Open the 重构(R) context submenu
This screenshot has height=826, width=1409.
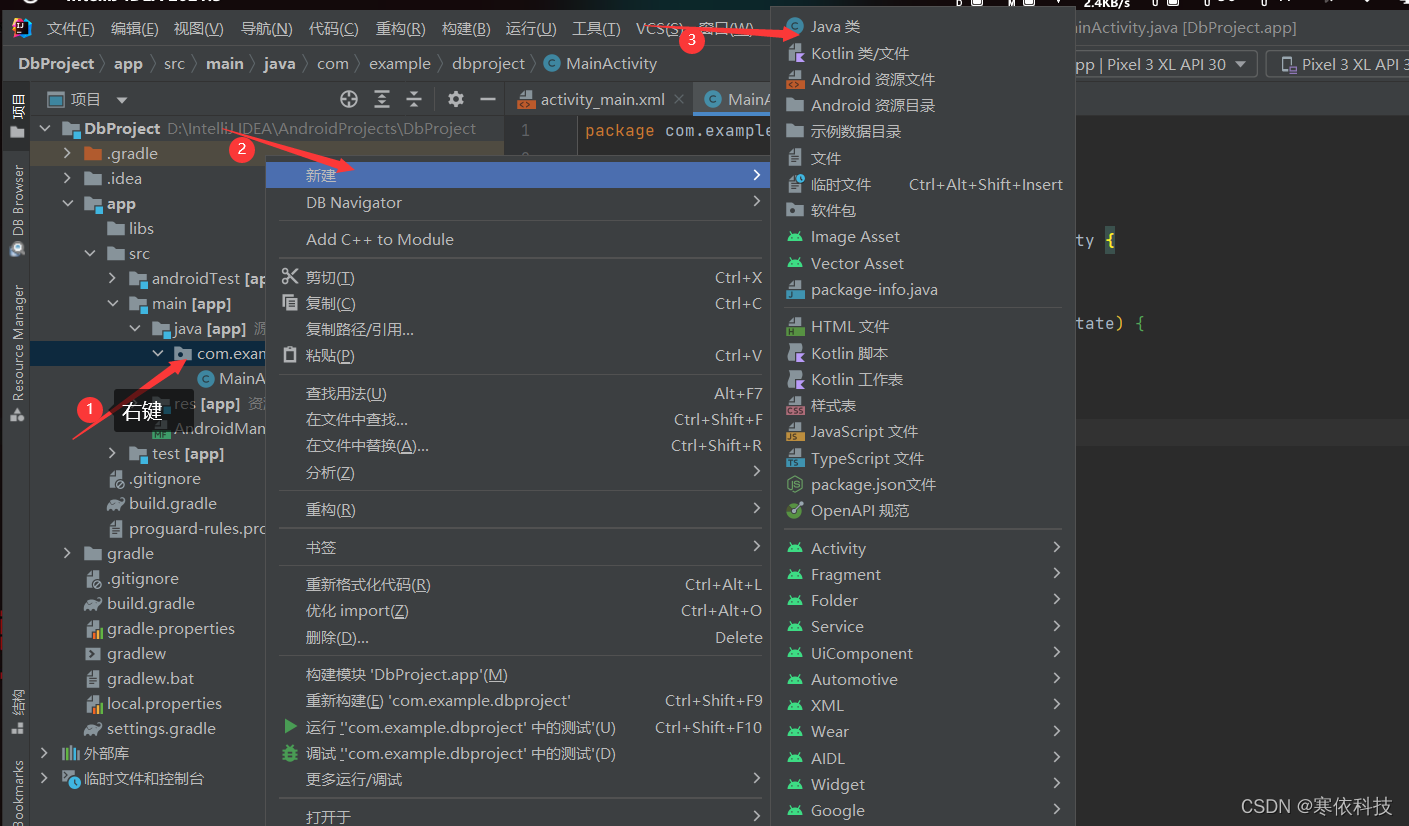tap(520, 509)
